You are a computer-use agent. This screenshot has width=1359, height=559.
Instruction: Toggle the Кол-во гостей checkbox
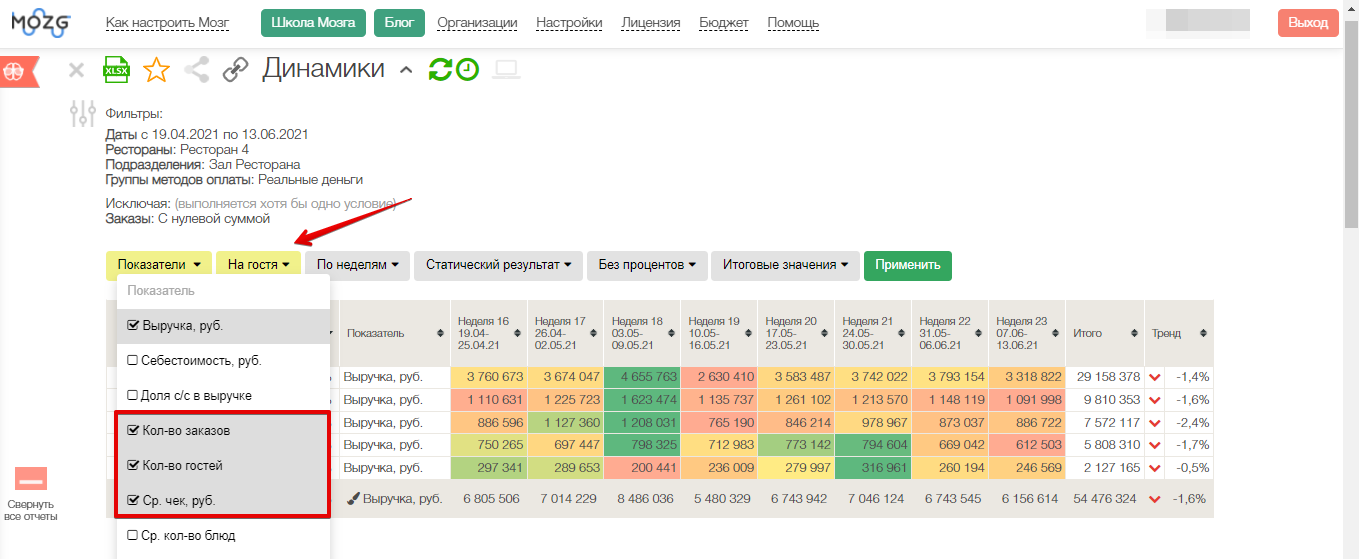[133, 466]
